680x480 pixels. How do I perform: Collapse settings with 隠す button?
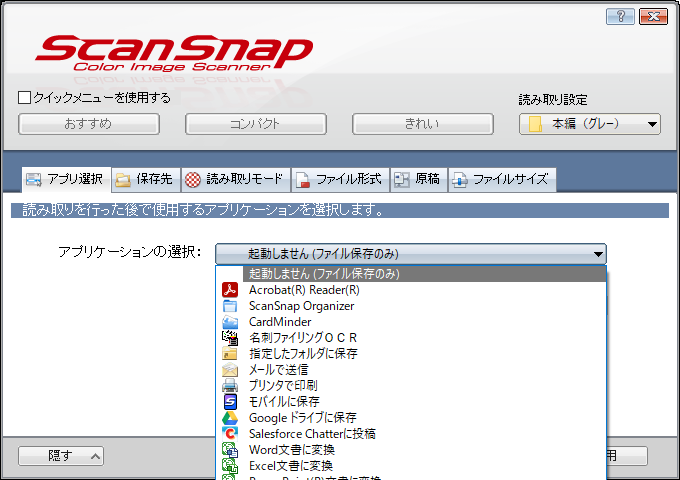[x=61, y=456]
